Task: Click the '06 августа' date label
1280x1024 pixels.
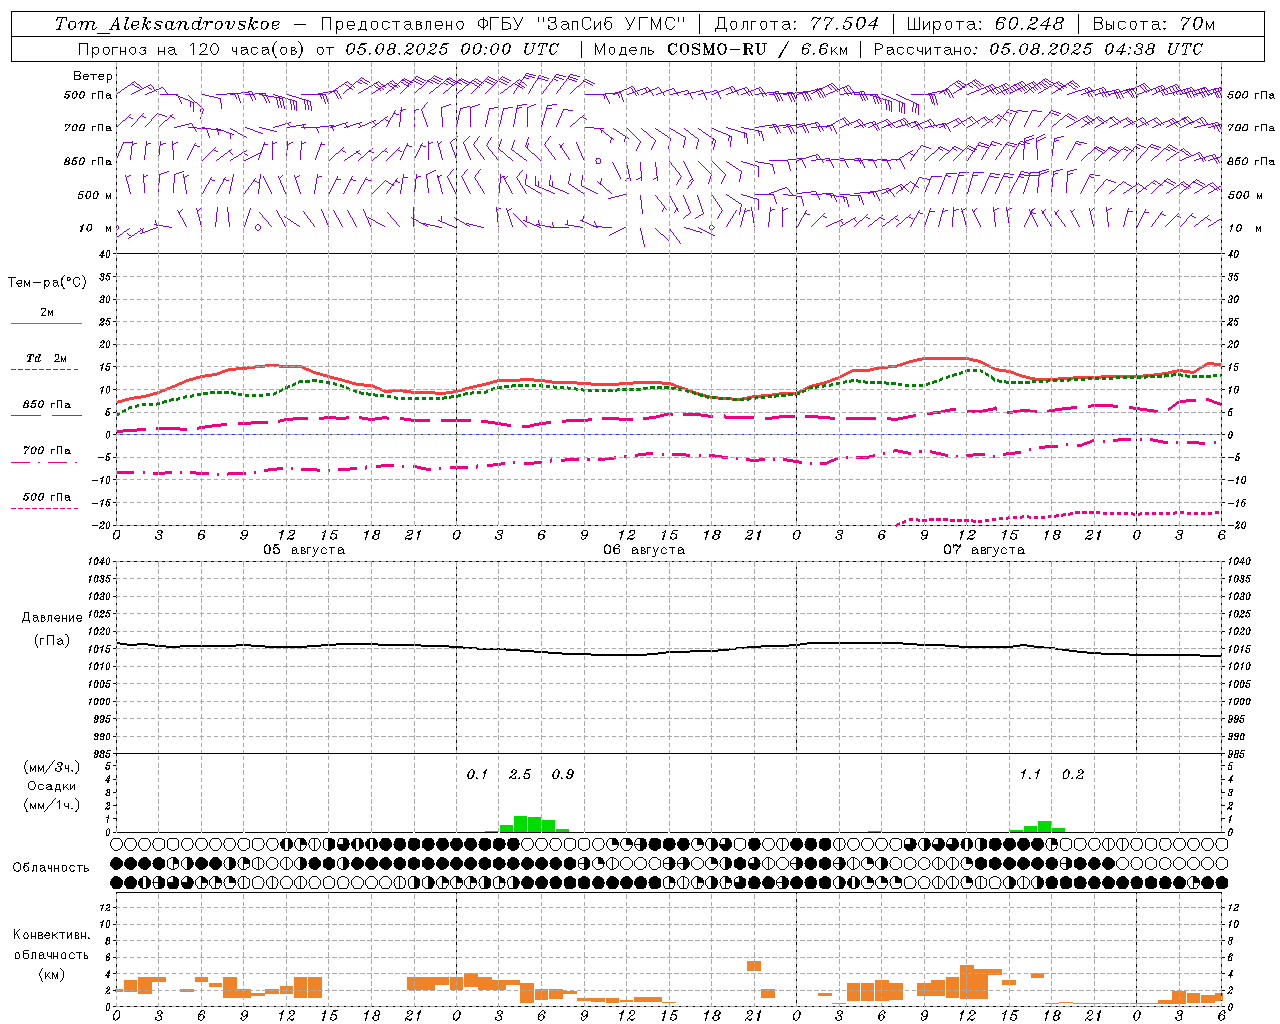Action: pos(644,550)
